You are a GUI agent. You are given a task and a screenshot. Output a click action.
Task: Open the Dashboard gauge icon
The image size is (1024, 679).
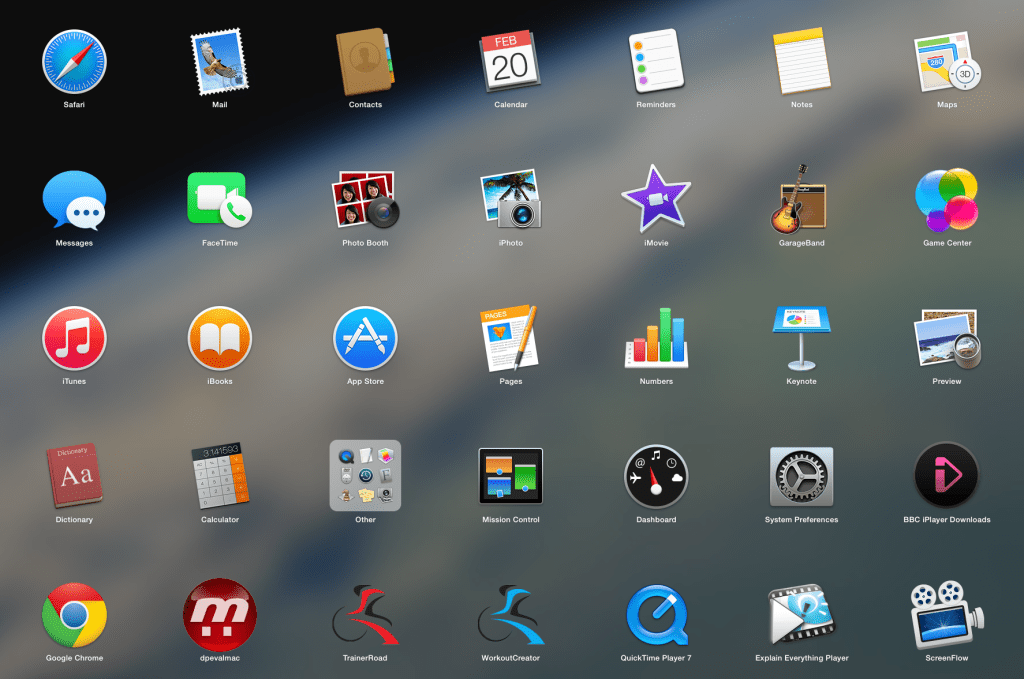[x=656, y=475]
